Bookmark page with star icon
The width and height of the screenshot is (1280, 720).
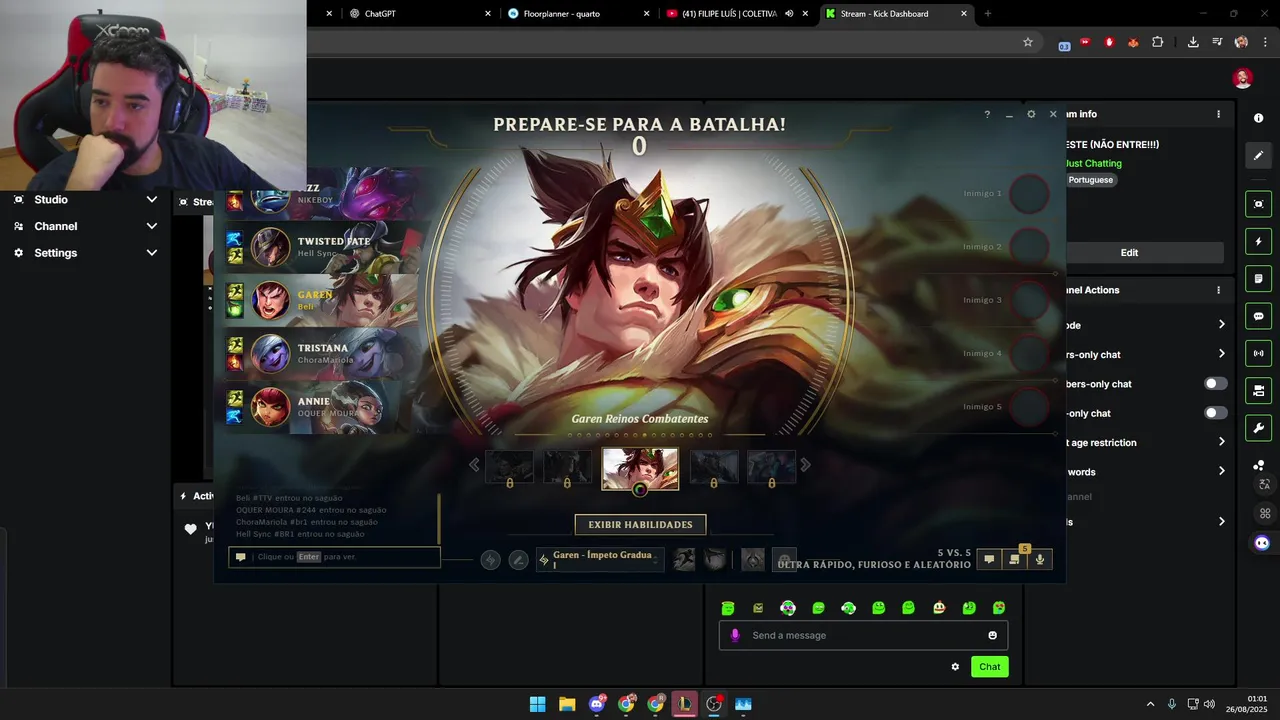(x=1027, y=42)
